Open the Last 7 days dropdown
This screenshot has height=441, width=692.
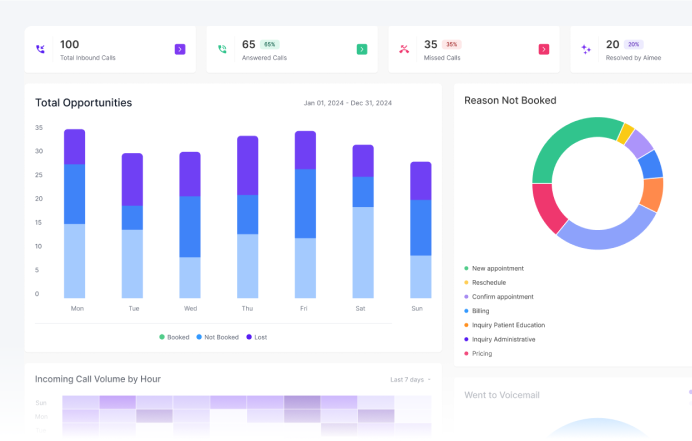(x=410, y=380)
